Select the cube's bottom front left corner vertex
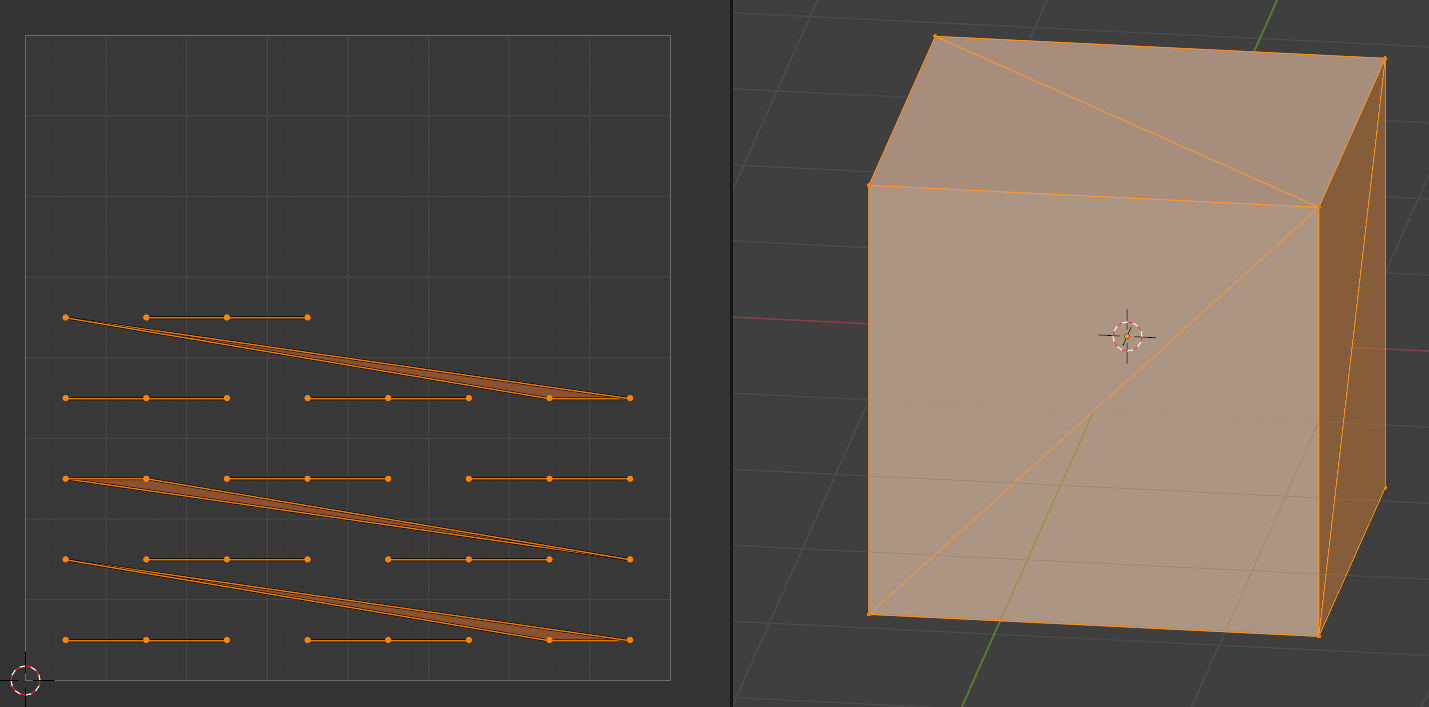 pyautogui.click(x=869, y=613)
